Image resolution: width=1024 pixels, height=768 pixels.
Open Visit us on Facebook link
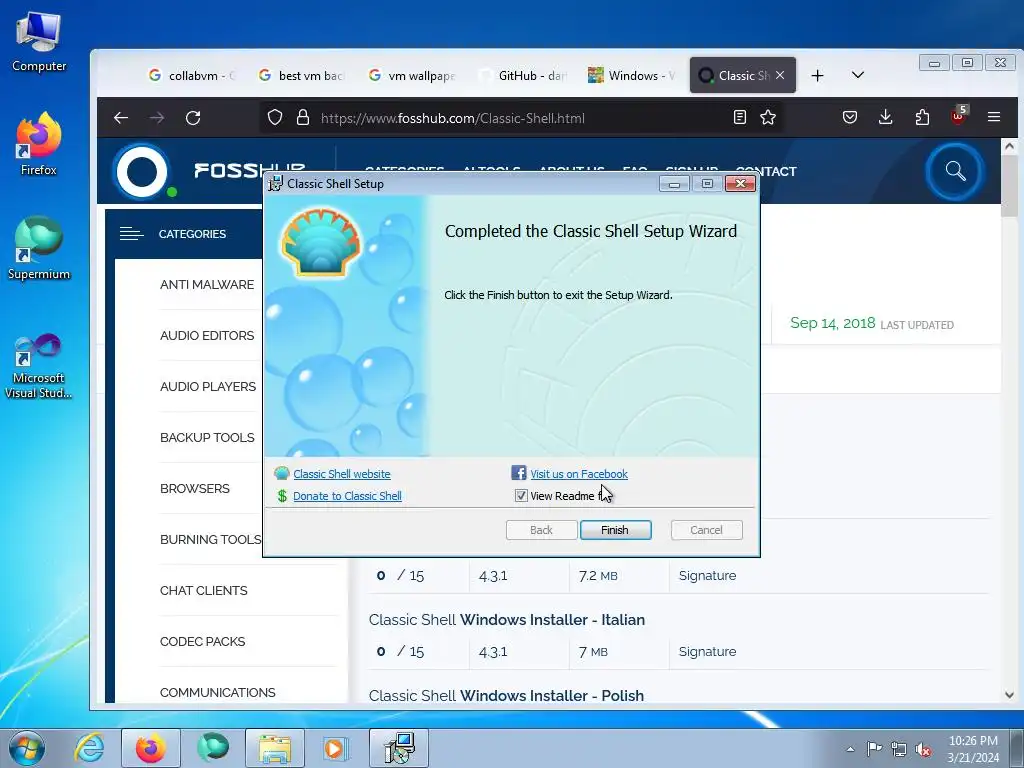click(x=579, y=474)
